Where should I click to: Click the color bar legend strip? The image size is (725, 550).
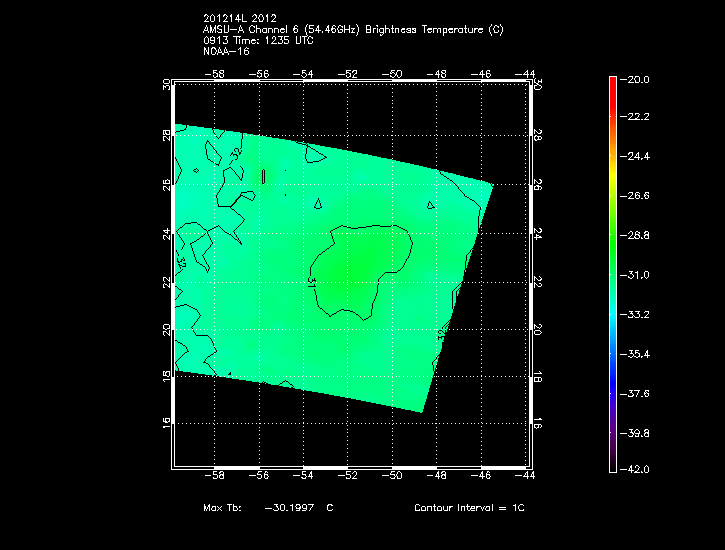(613, 273)
